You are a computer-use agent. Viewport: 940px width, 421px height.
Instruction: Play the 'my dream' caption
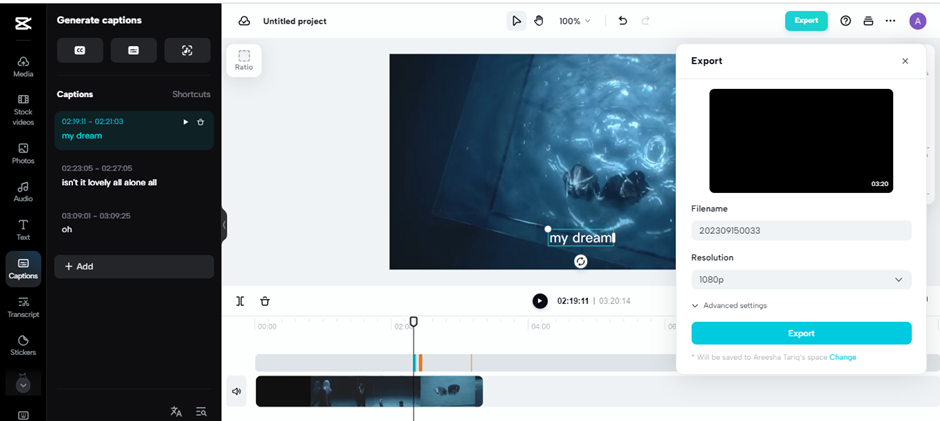pyautogui.click(x=185, y=122)
